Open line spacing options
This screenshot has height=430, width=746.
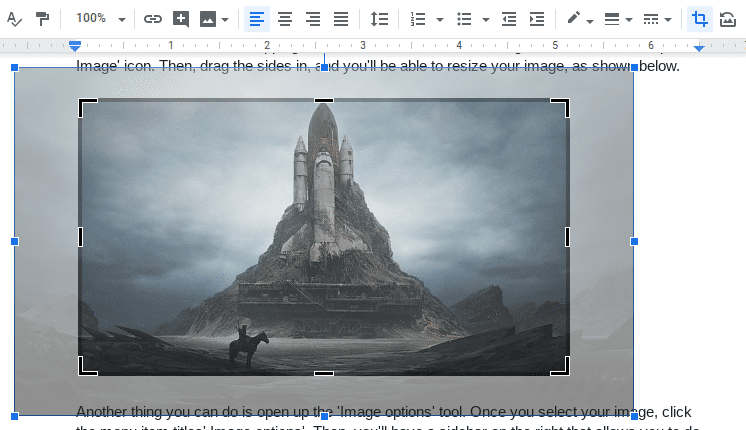click(x=379, y=19)
